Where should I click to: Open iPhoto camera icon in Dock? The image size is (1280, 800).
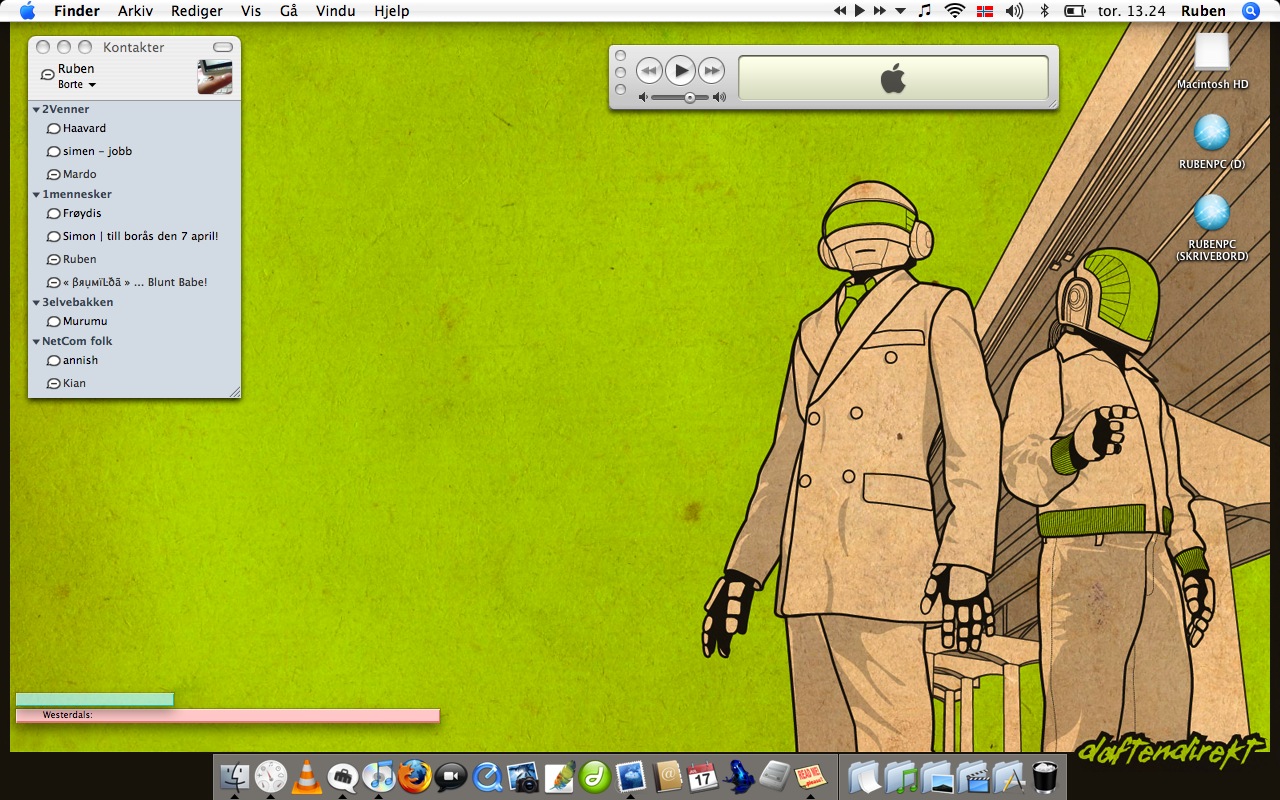coord(523,776)
